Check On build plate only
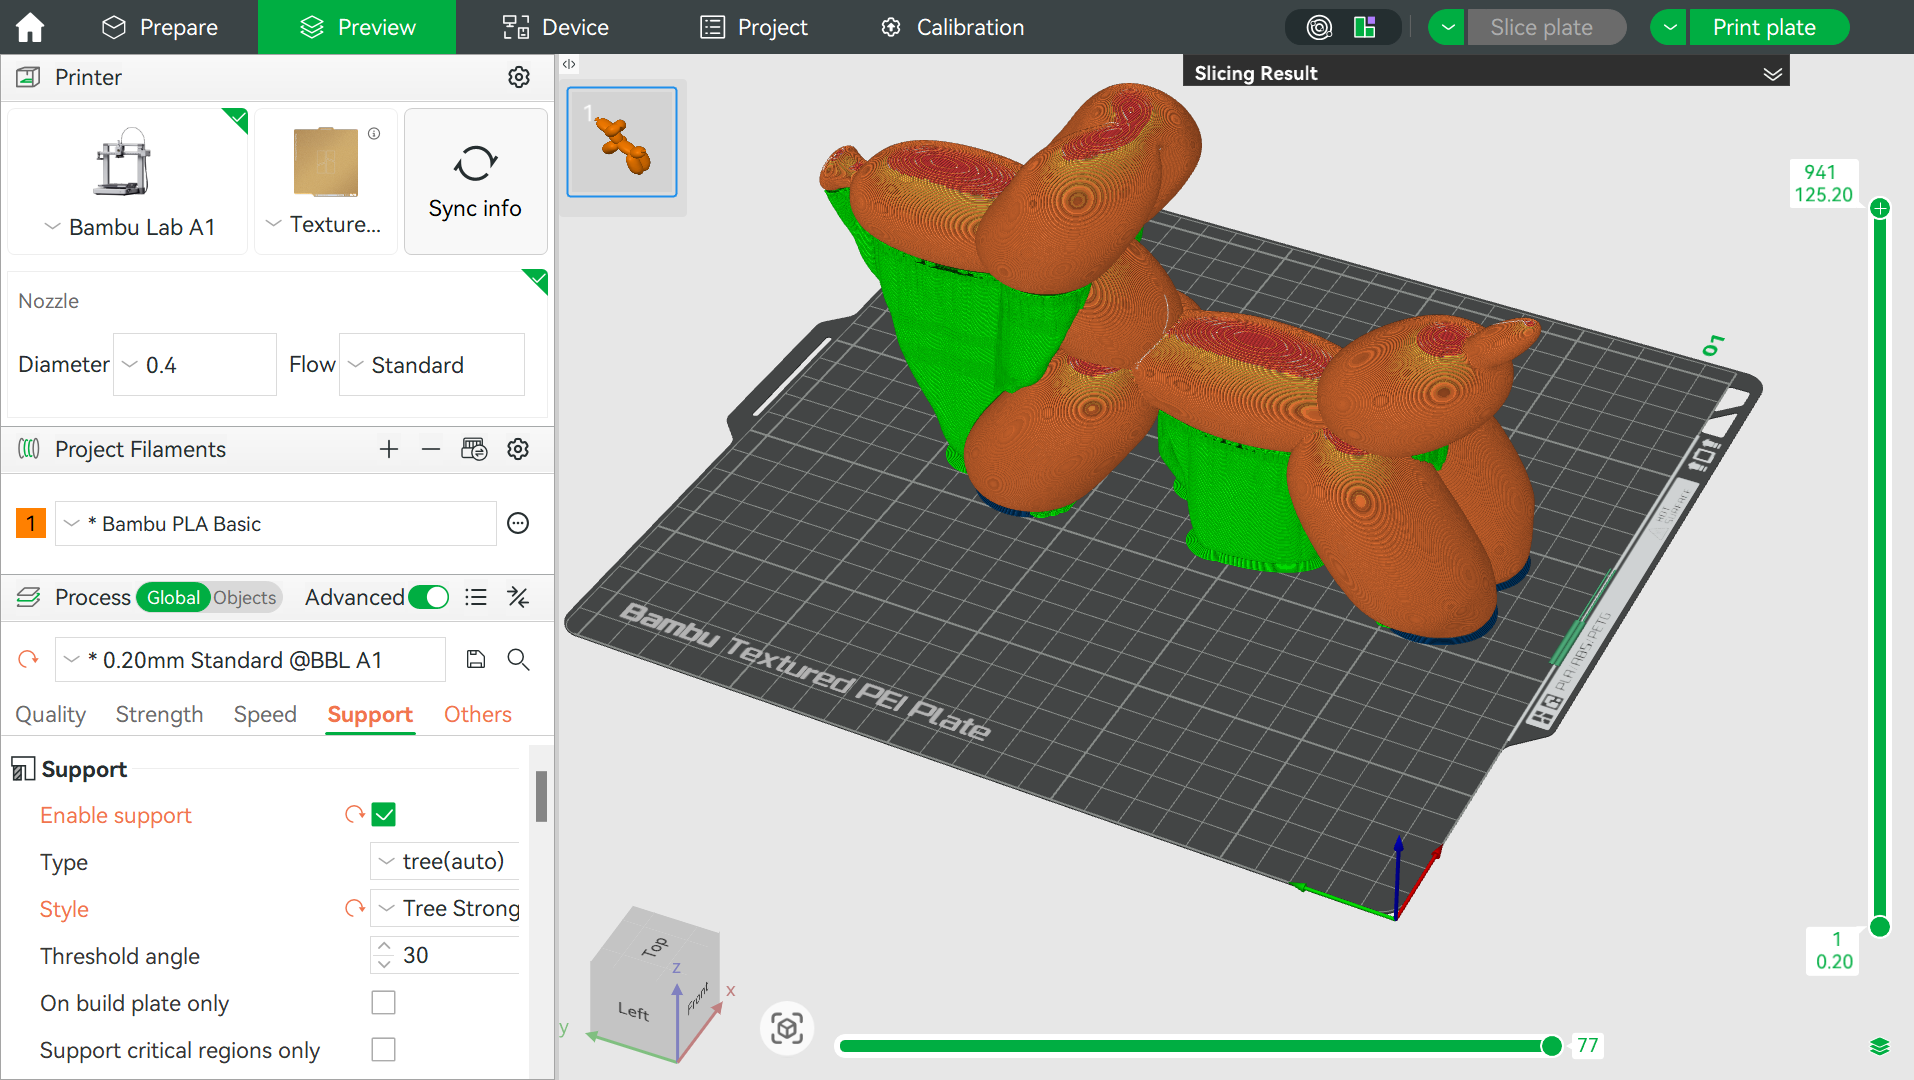 coord(383,1002)
